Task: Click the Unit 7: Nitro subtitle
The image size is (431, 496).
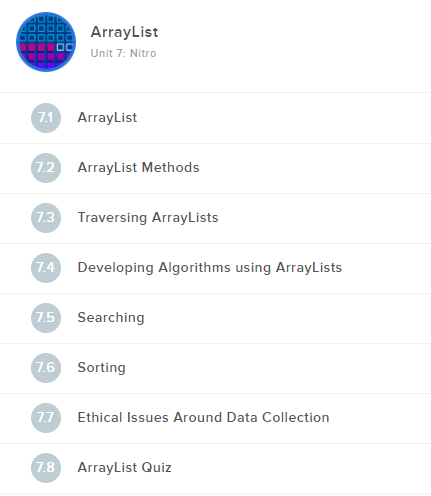Action: click(x=123, y=53)
